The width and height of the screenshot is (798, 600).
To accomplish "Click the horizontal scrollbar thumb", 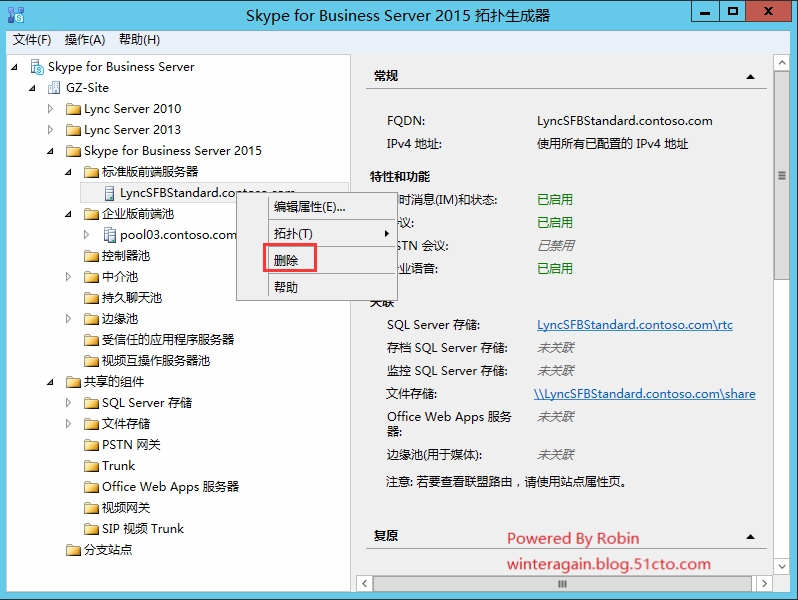I will click(562, 584).
